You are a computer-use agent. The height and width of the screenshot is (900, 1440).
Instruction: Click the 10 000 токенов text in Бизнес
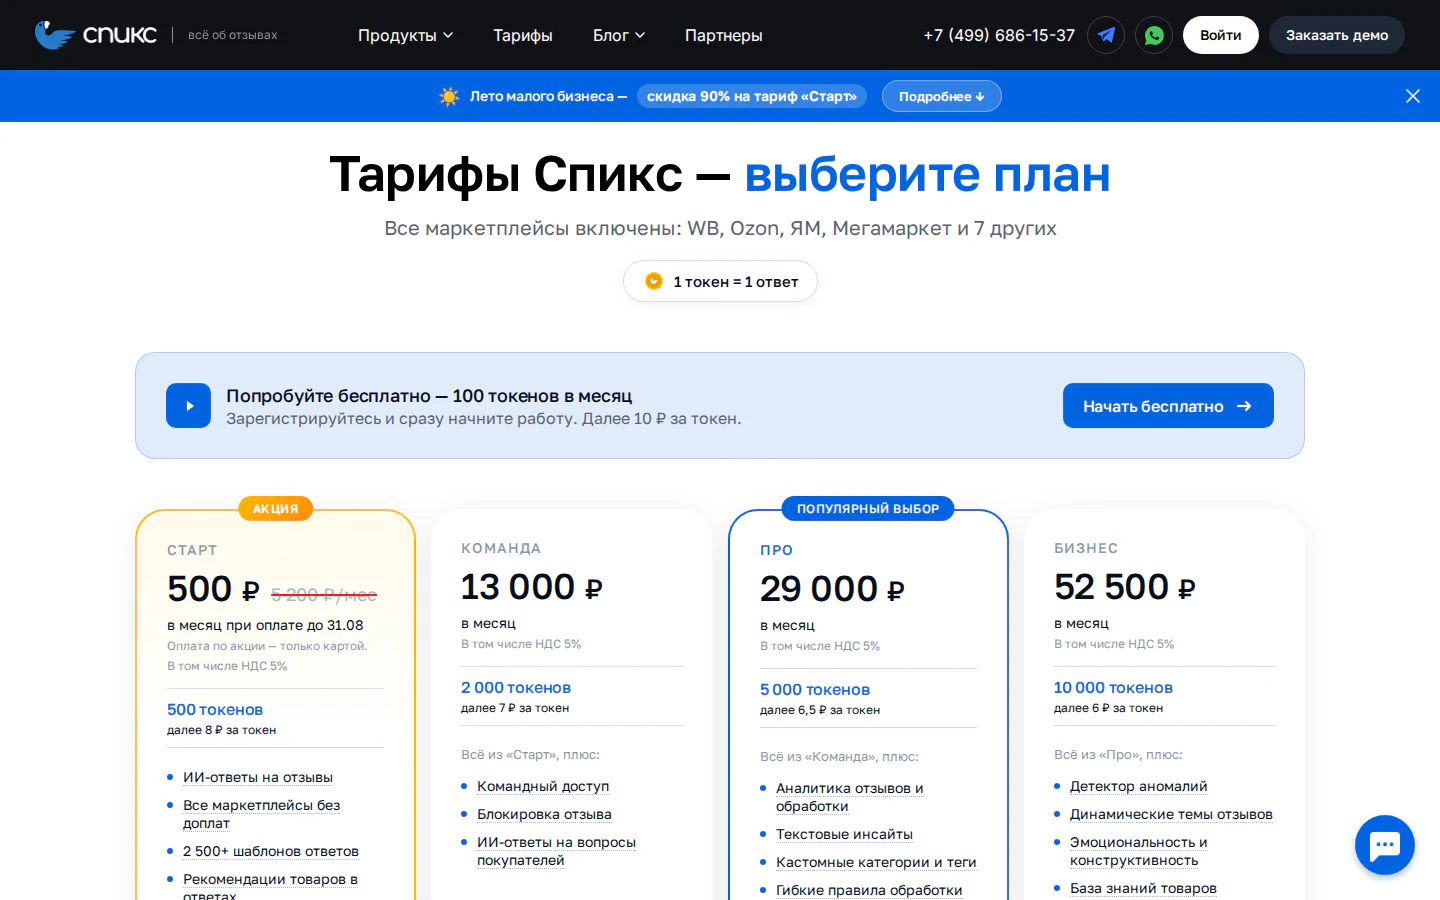1113,687
